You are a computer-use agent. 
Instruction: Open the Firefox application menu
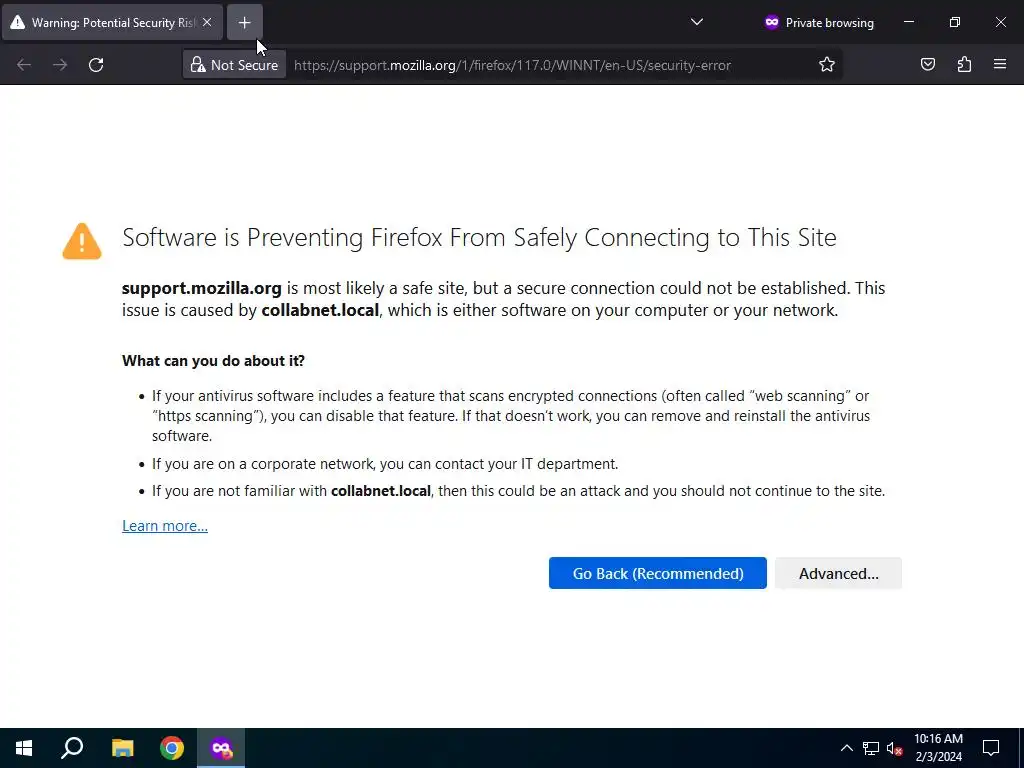1000,65
